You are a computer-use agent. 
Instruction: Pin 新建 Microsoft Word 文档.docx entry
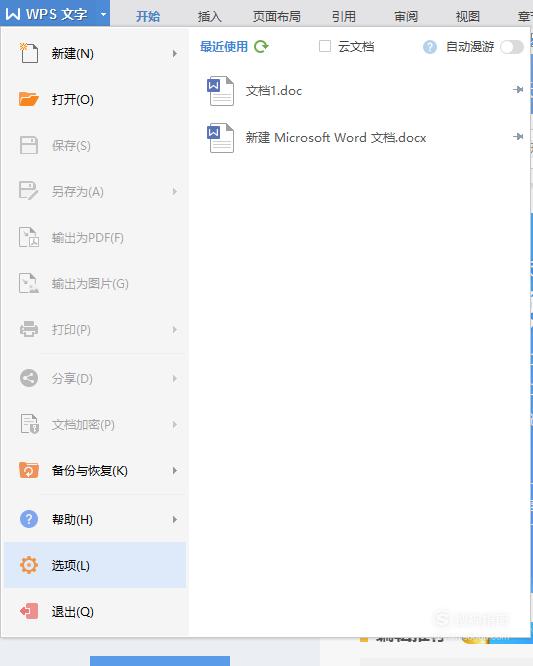tap(518, 136)
